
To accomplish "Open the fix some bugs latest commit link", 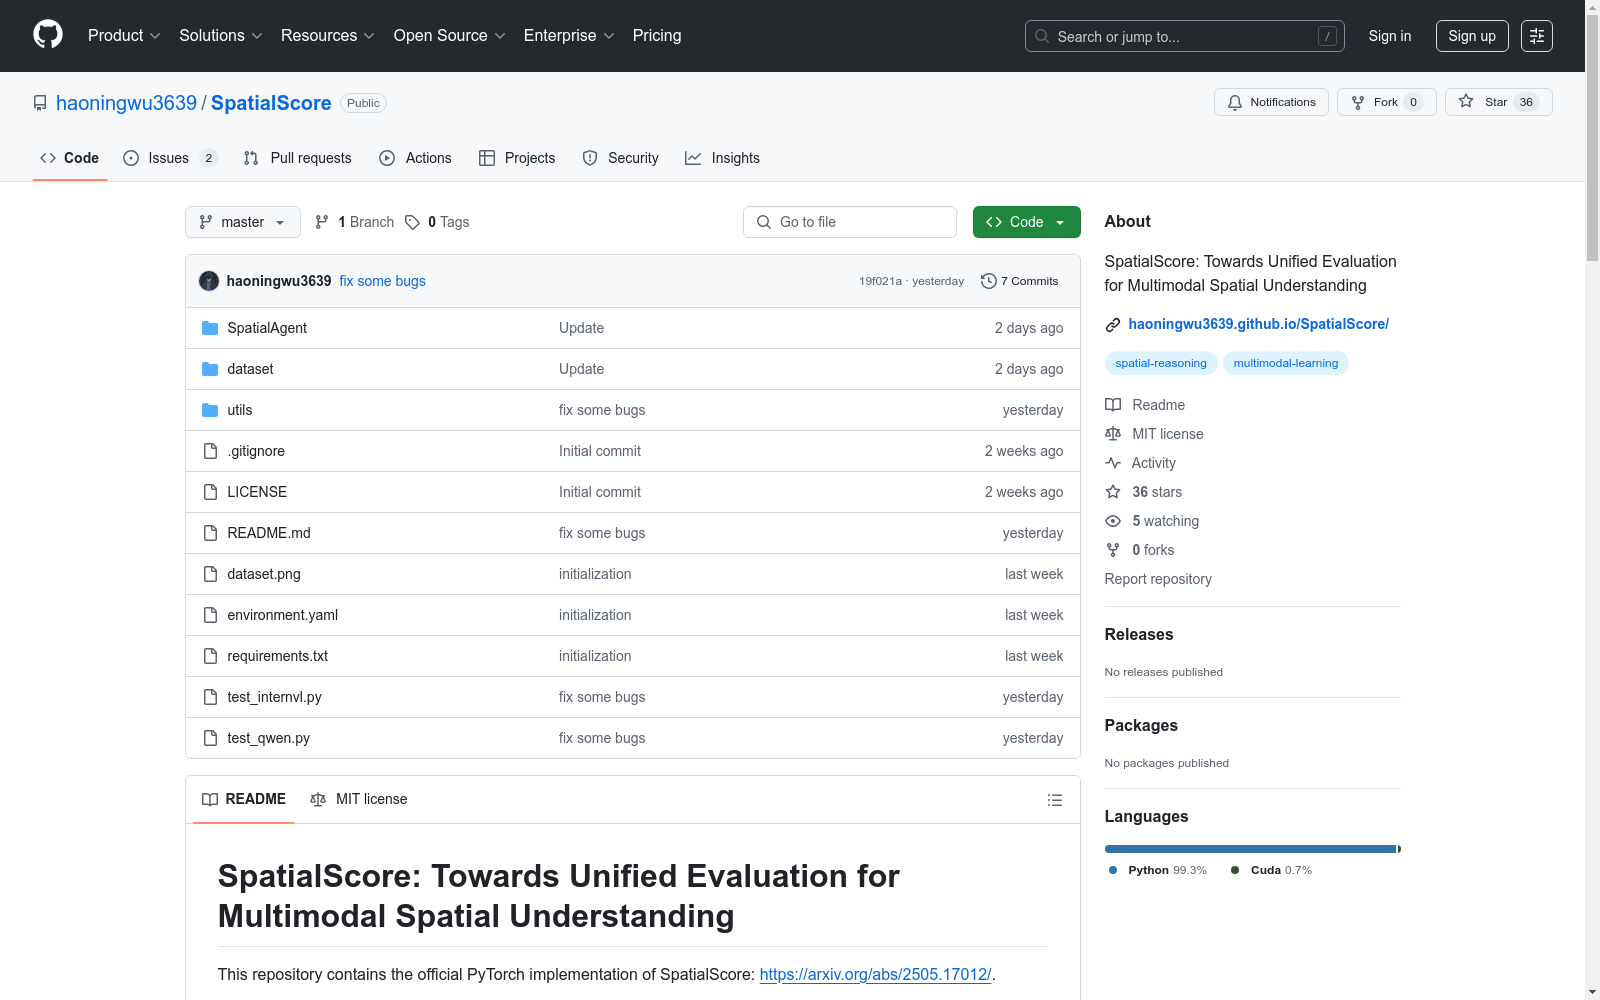I will (x=383, y=281).
